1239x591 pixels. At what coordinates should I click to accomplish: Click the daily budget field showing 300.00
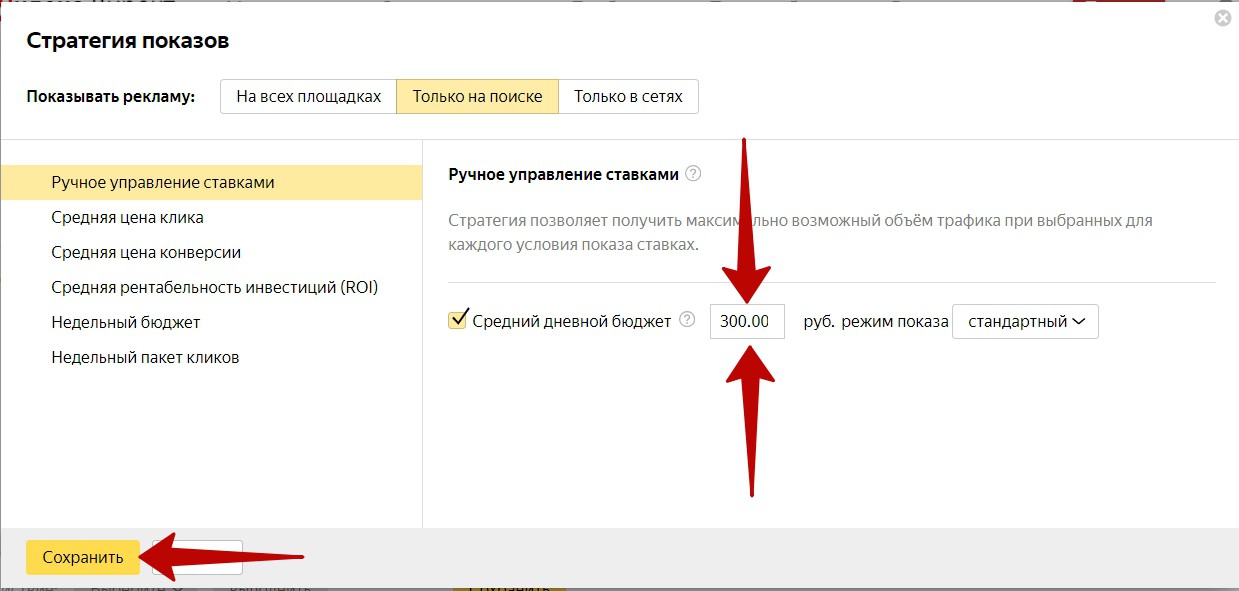click(x=747, y=322)
